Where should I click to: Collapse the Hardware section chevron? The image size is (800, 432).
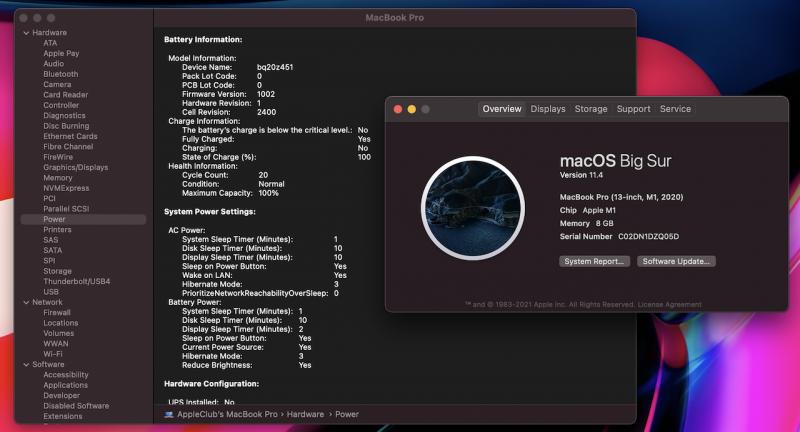26,33
